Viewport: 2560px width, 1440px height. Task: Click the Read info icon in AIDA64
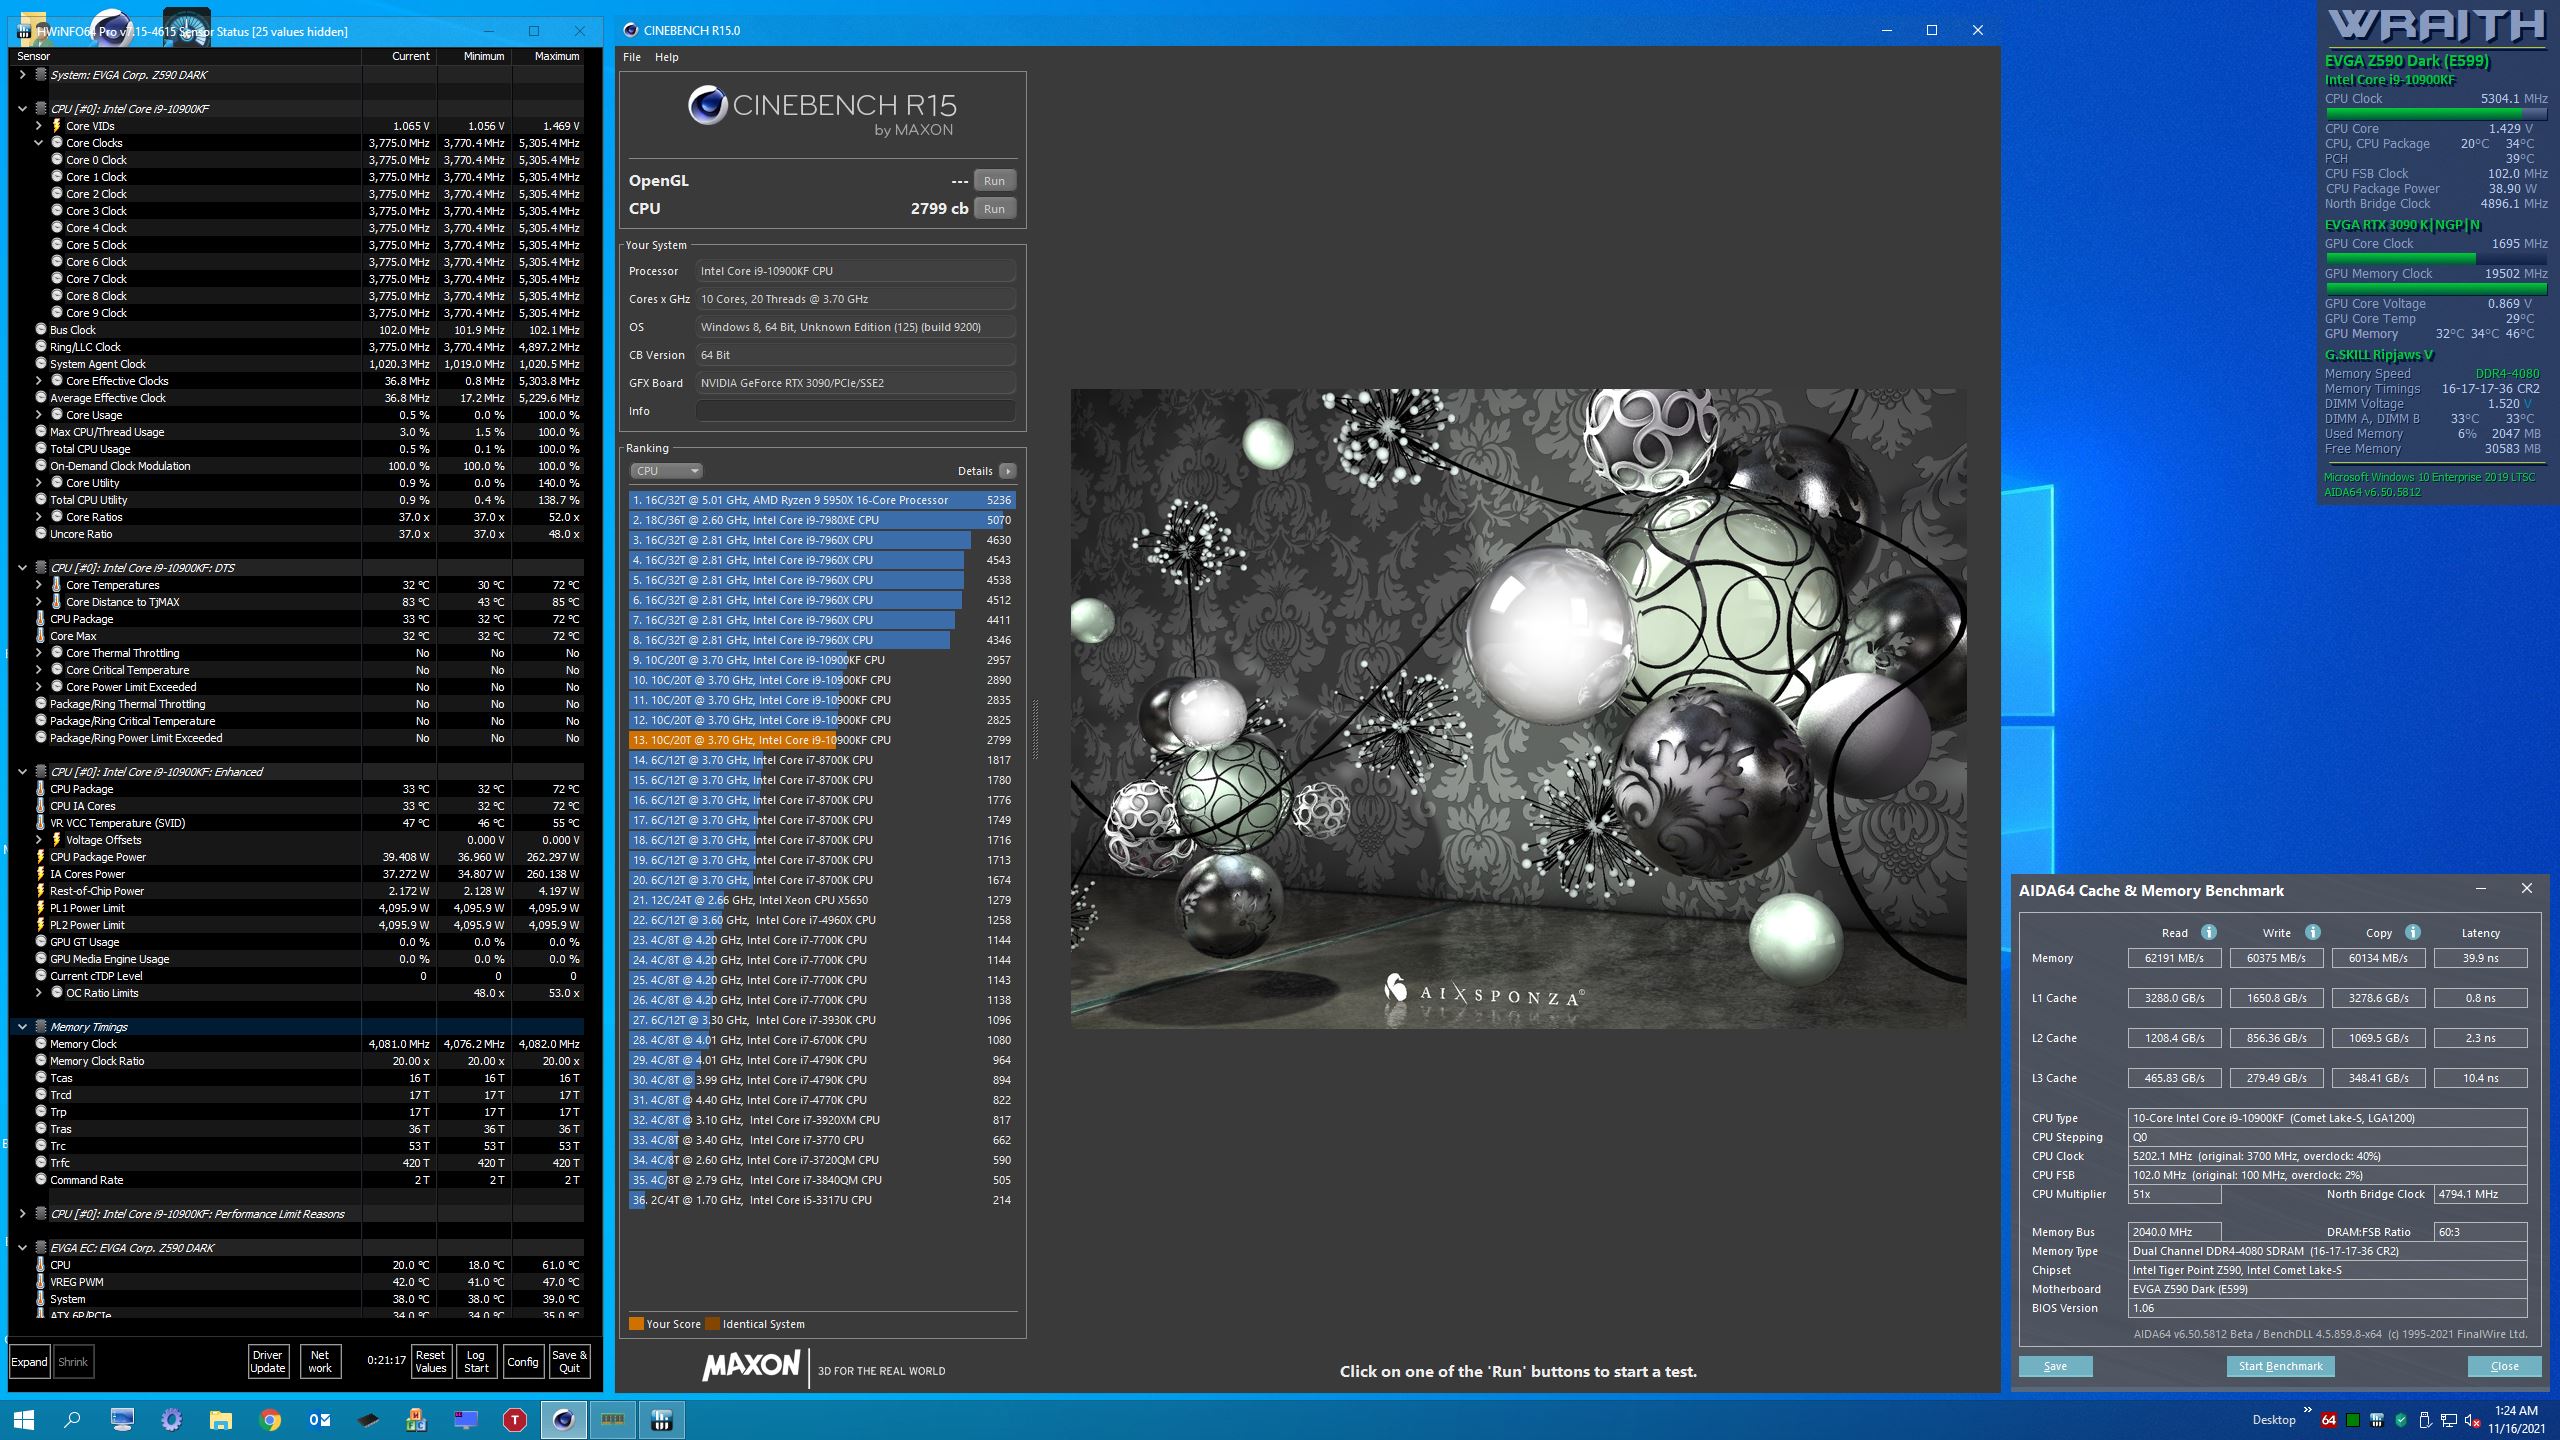tap(2208, 932)
